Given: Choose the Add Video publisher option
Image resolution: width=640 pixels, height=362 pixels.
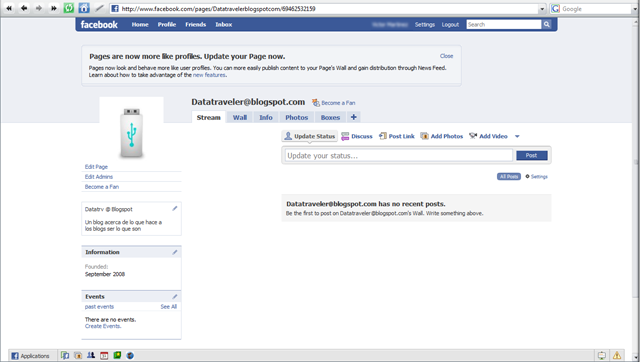Looking at the screenshot, I should 488,136.
